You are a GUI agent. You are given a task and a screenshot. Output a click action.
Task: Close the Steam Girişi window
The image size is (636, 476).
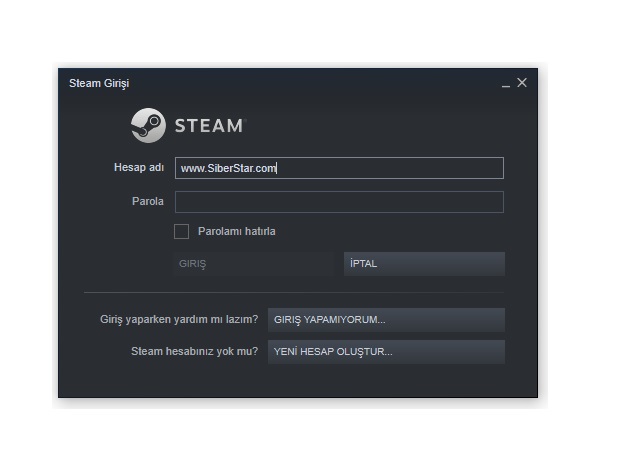[522, 83]
